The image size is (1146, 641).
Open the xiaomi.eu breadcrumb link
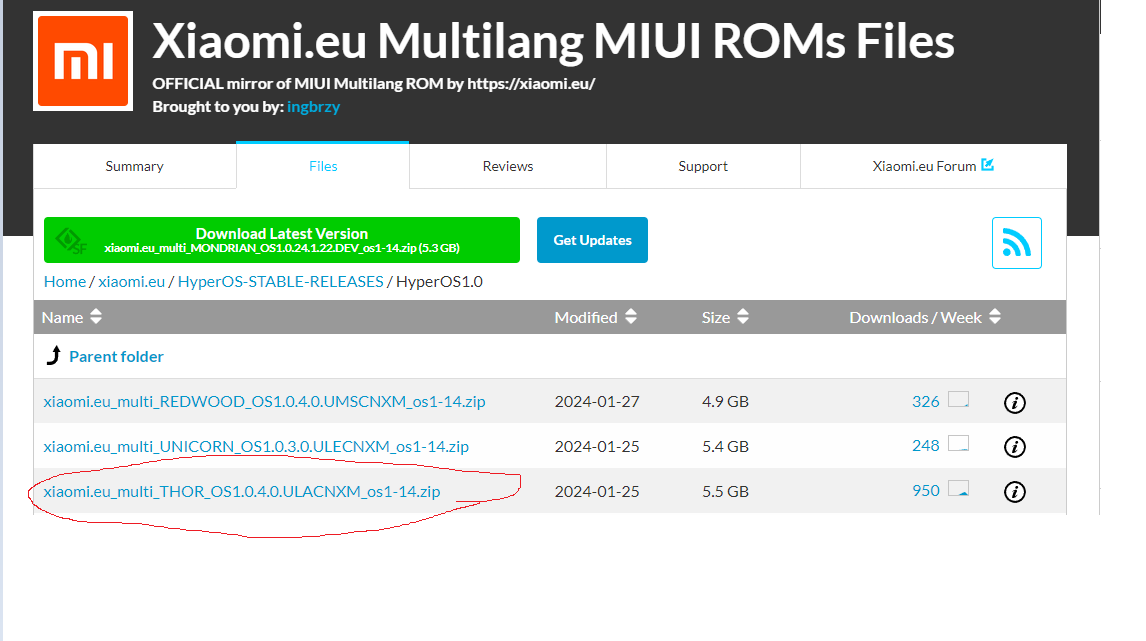(x=132, y=281)
